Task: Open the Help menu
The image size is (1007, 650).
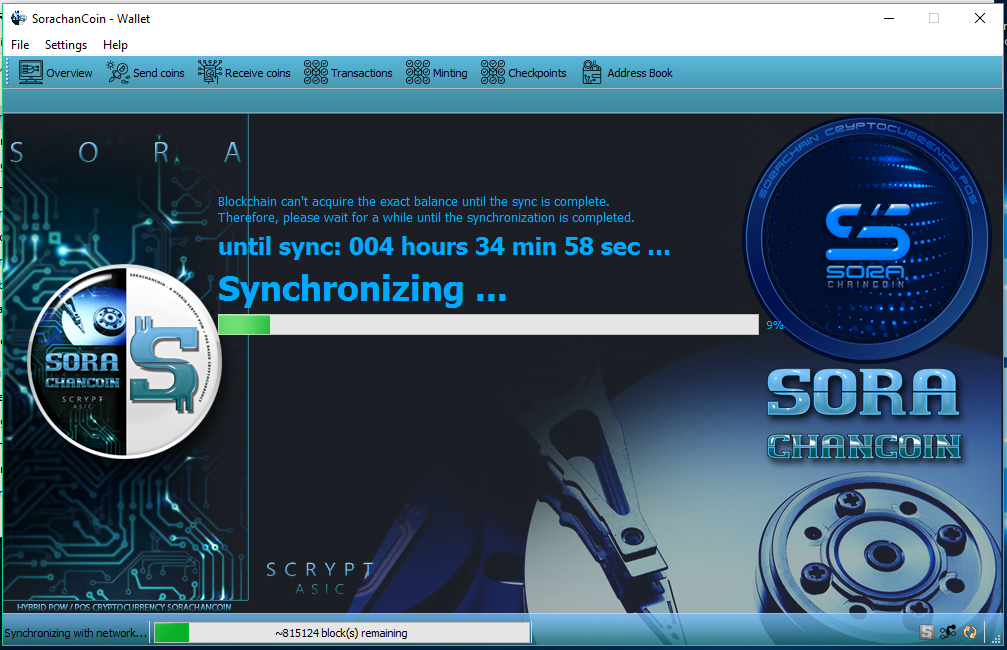Action: [115, 44]
